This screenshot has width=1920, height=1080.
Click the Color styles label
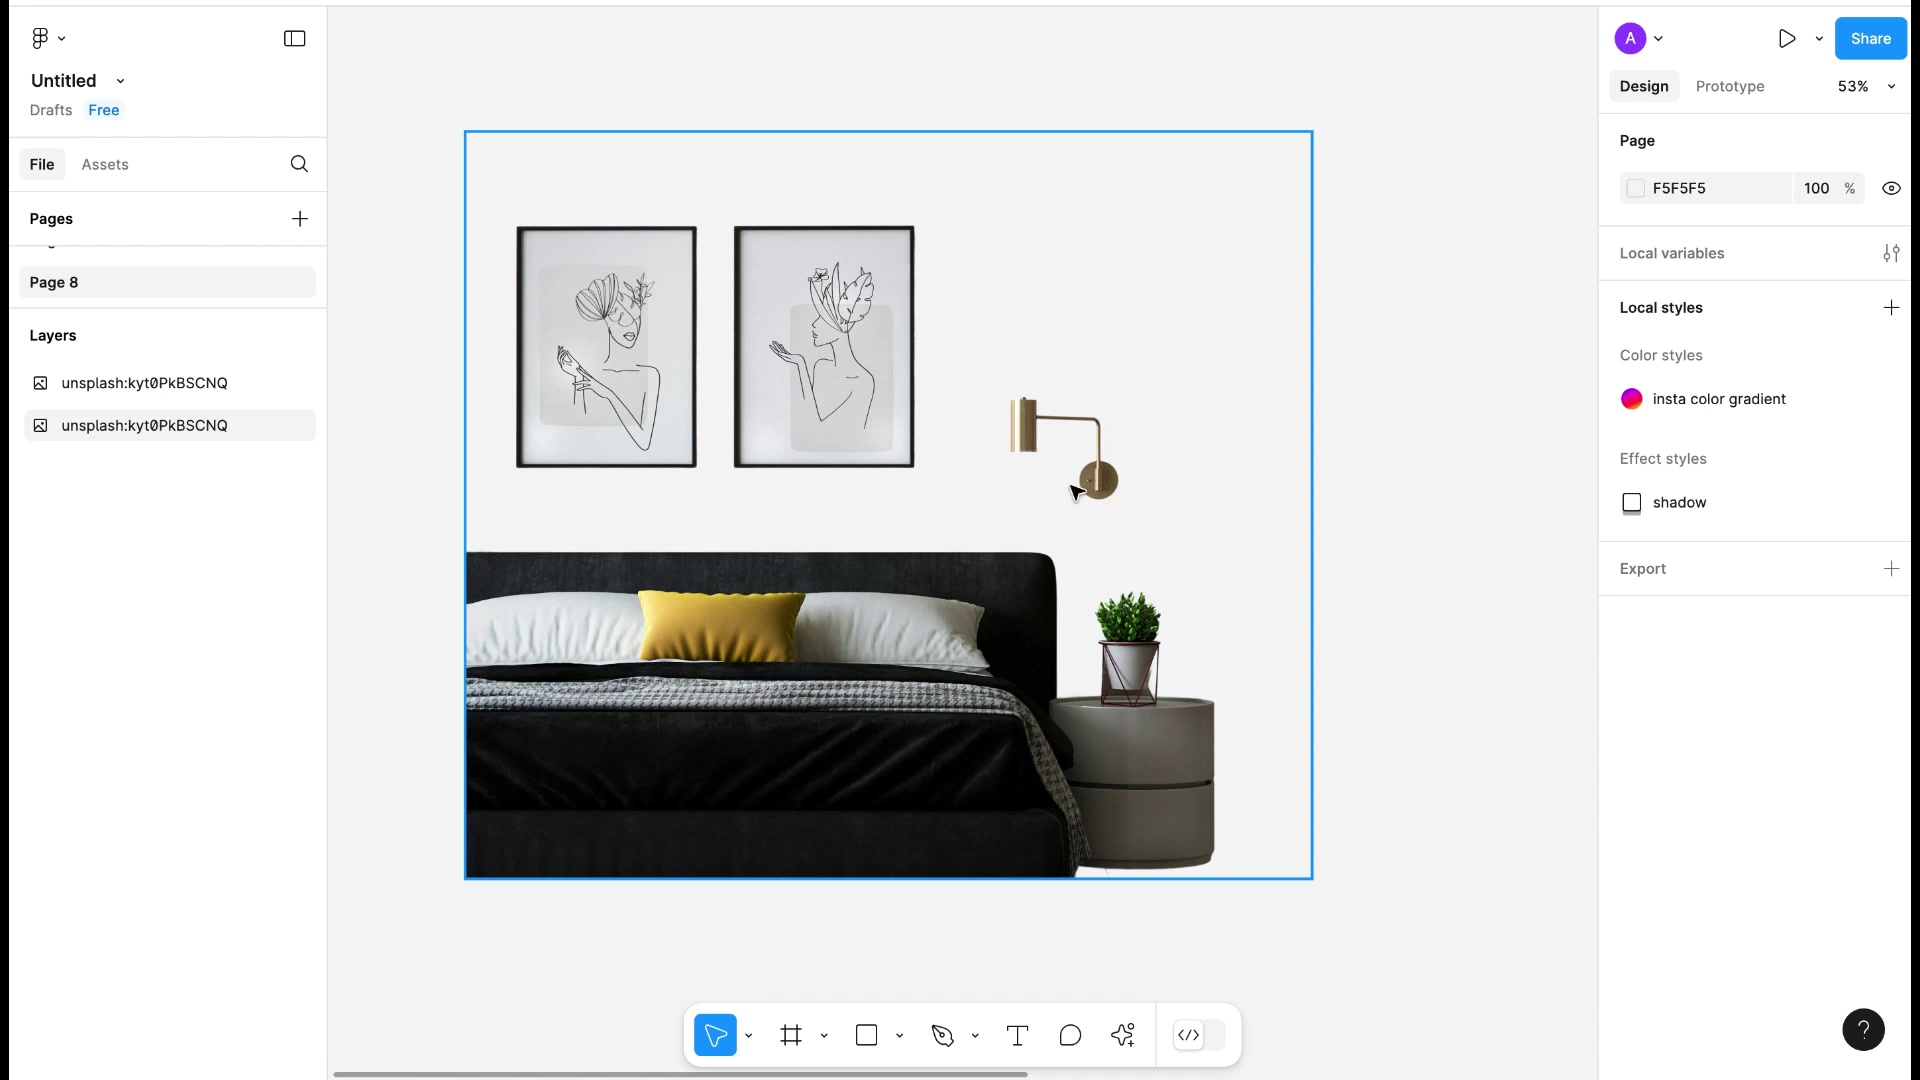tap(1661, 356)
